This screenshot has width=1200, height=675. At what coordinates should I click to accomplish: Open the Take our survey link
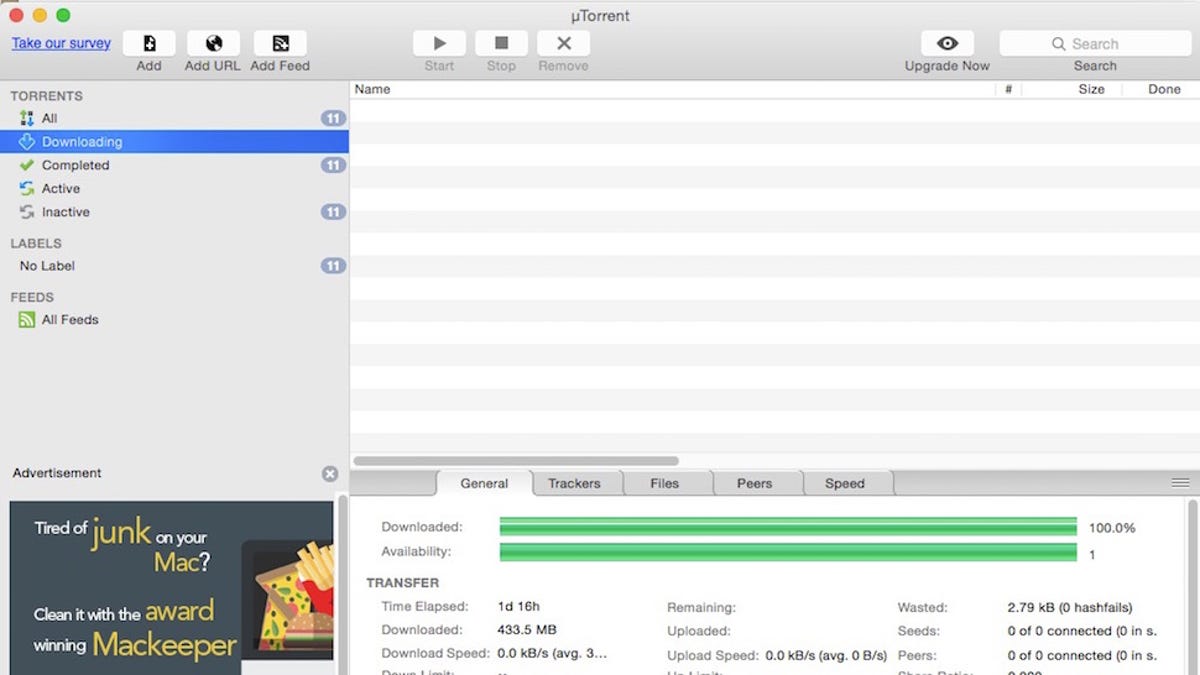click(61, 43)
